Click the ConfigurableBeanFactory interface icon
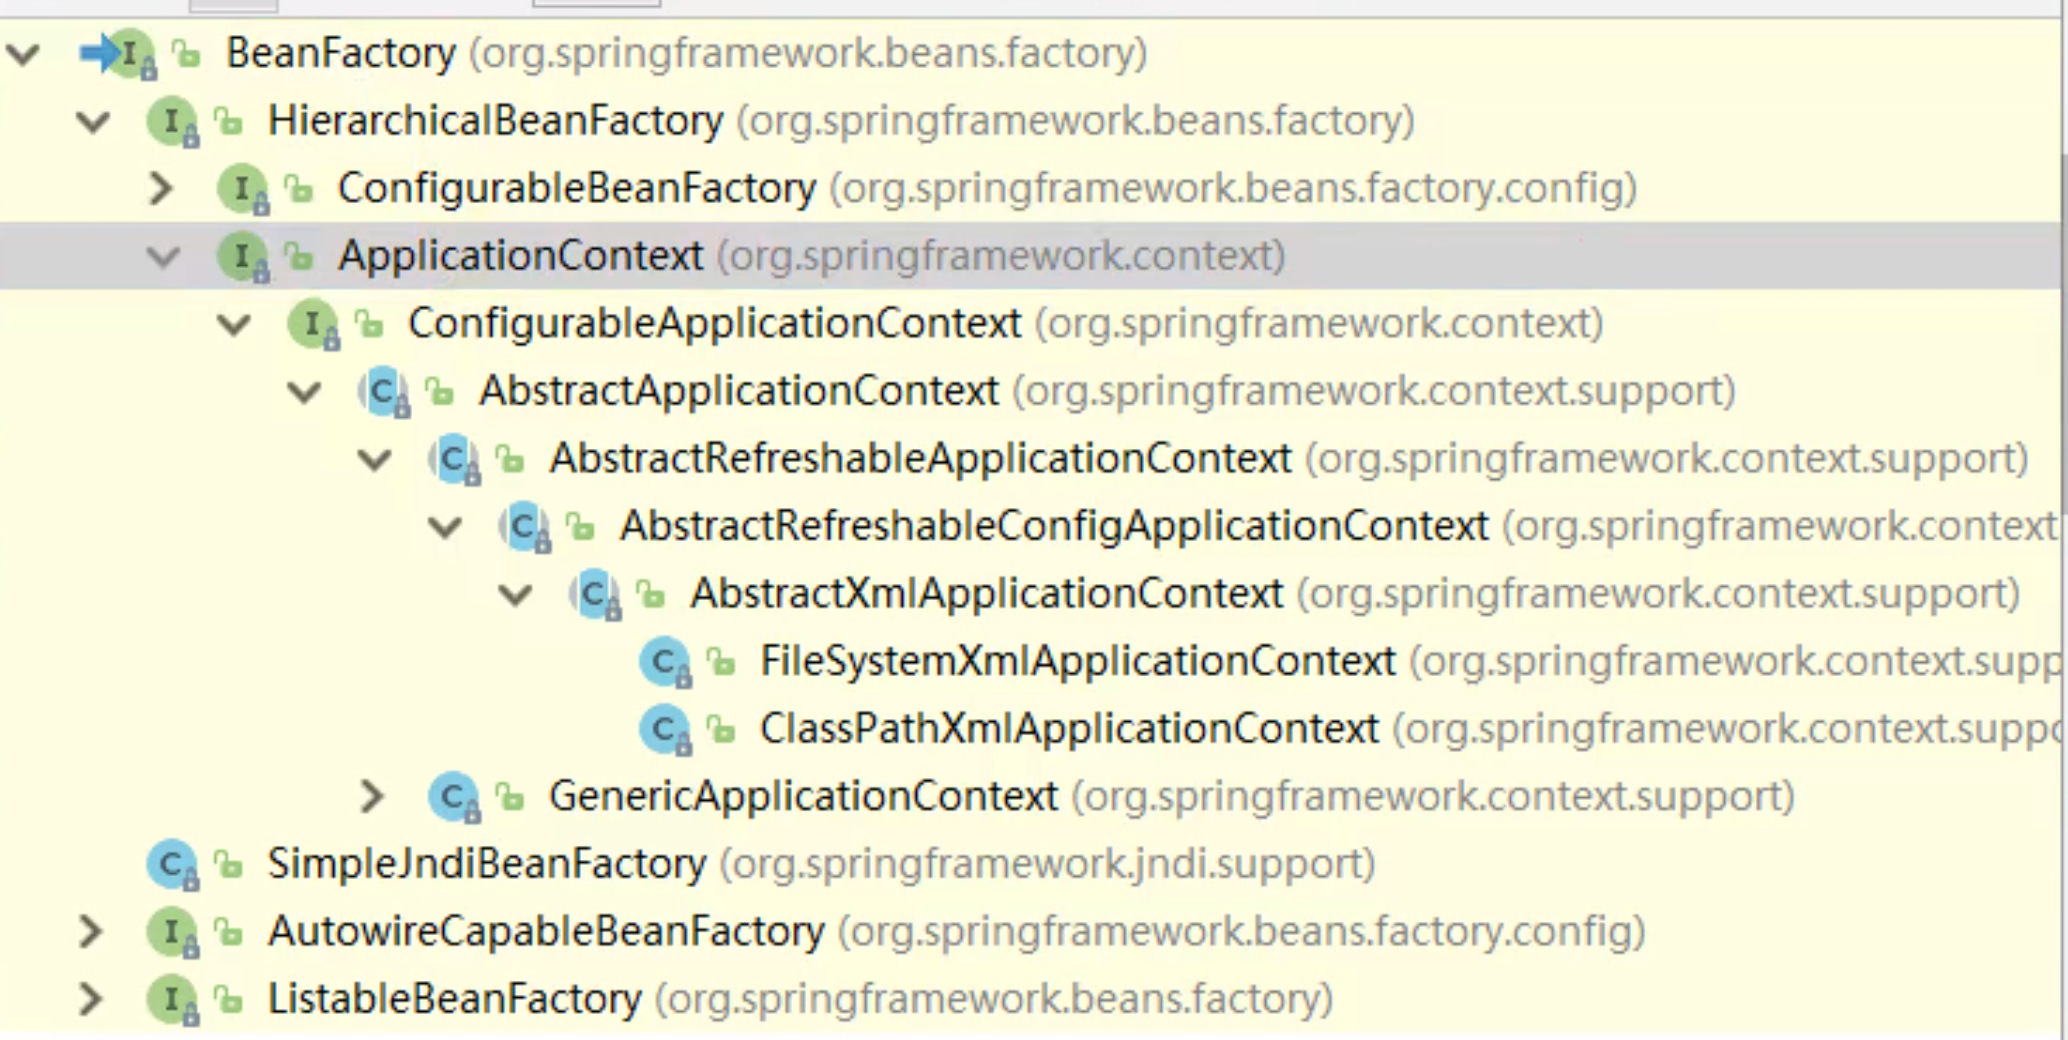2068x1040 pixels. pyautogui.click(x=243, y=189)
